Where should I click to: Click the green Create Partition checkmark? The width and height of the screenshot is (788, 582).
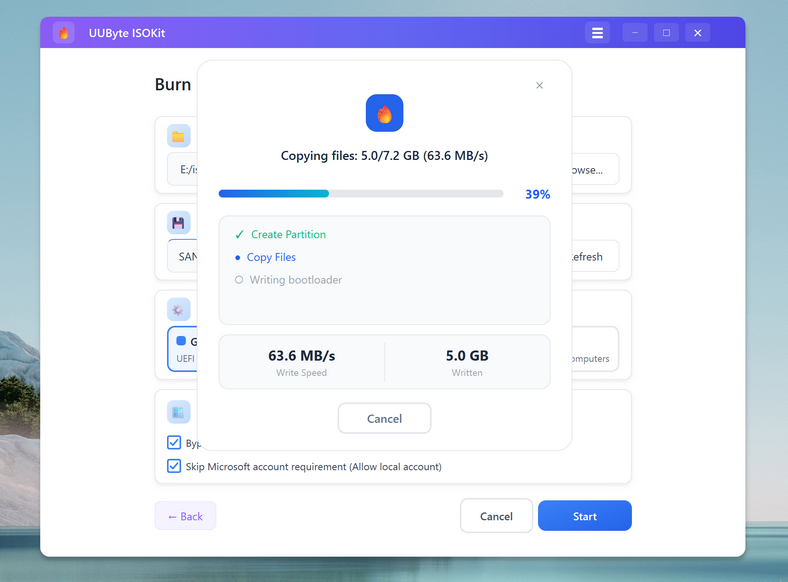240,235
